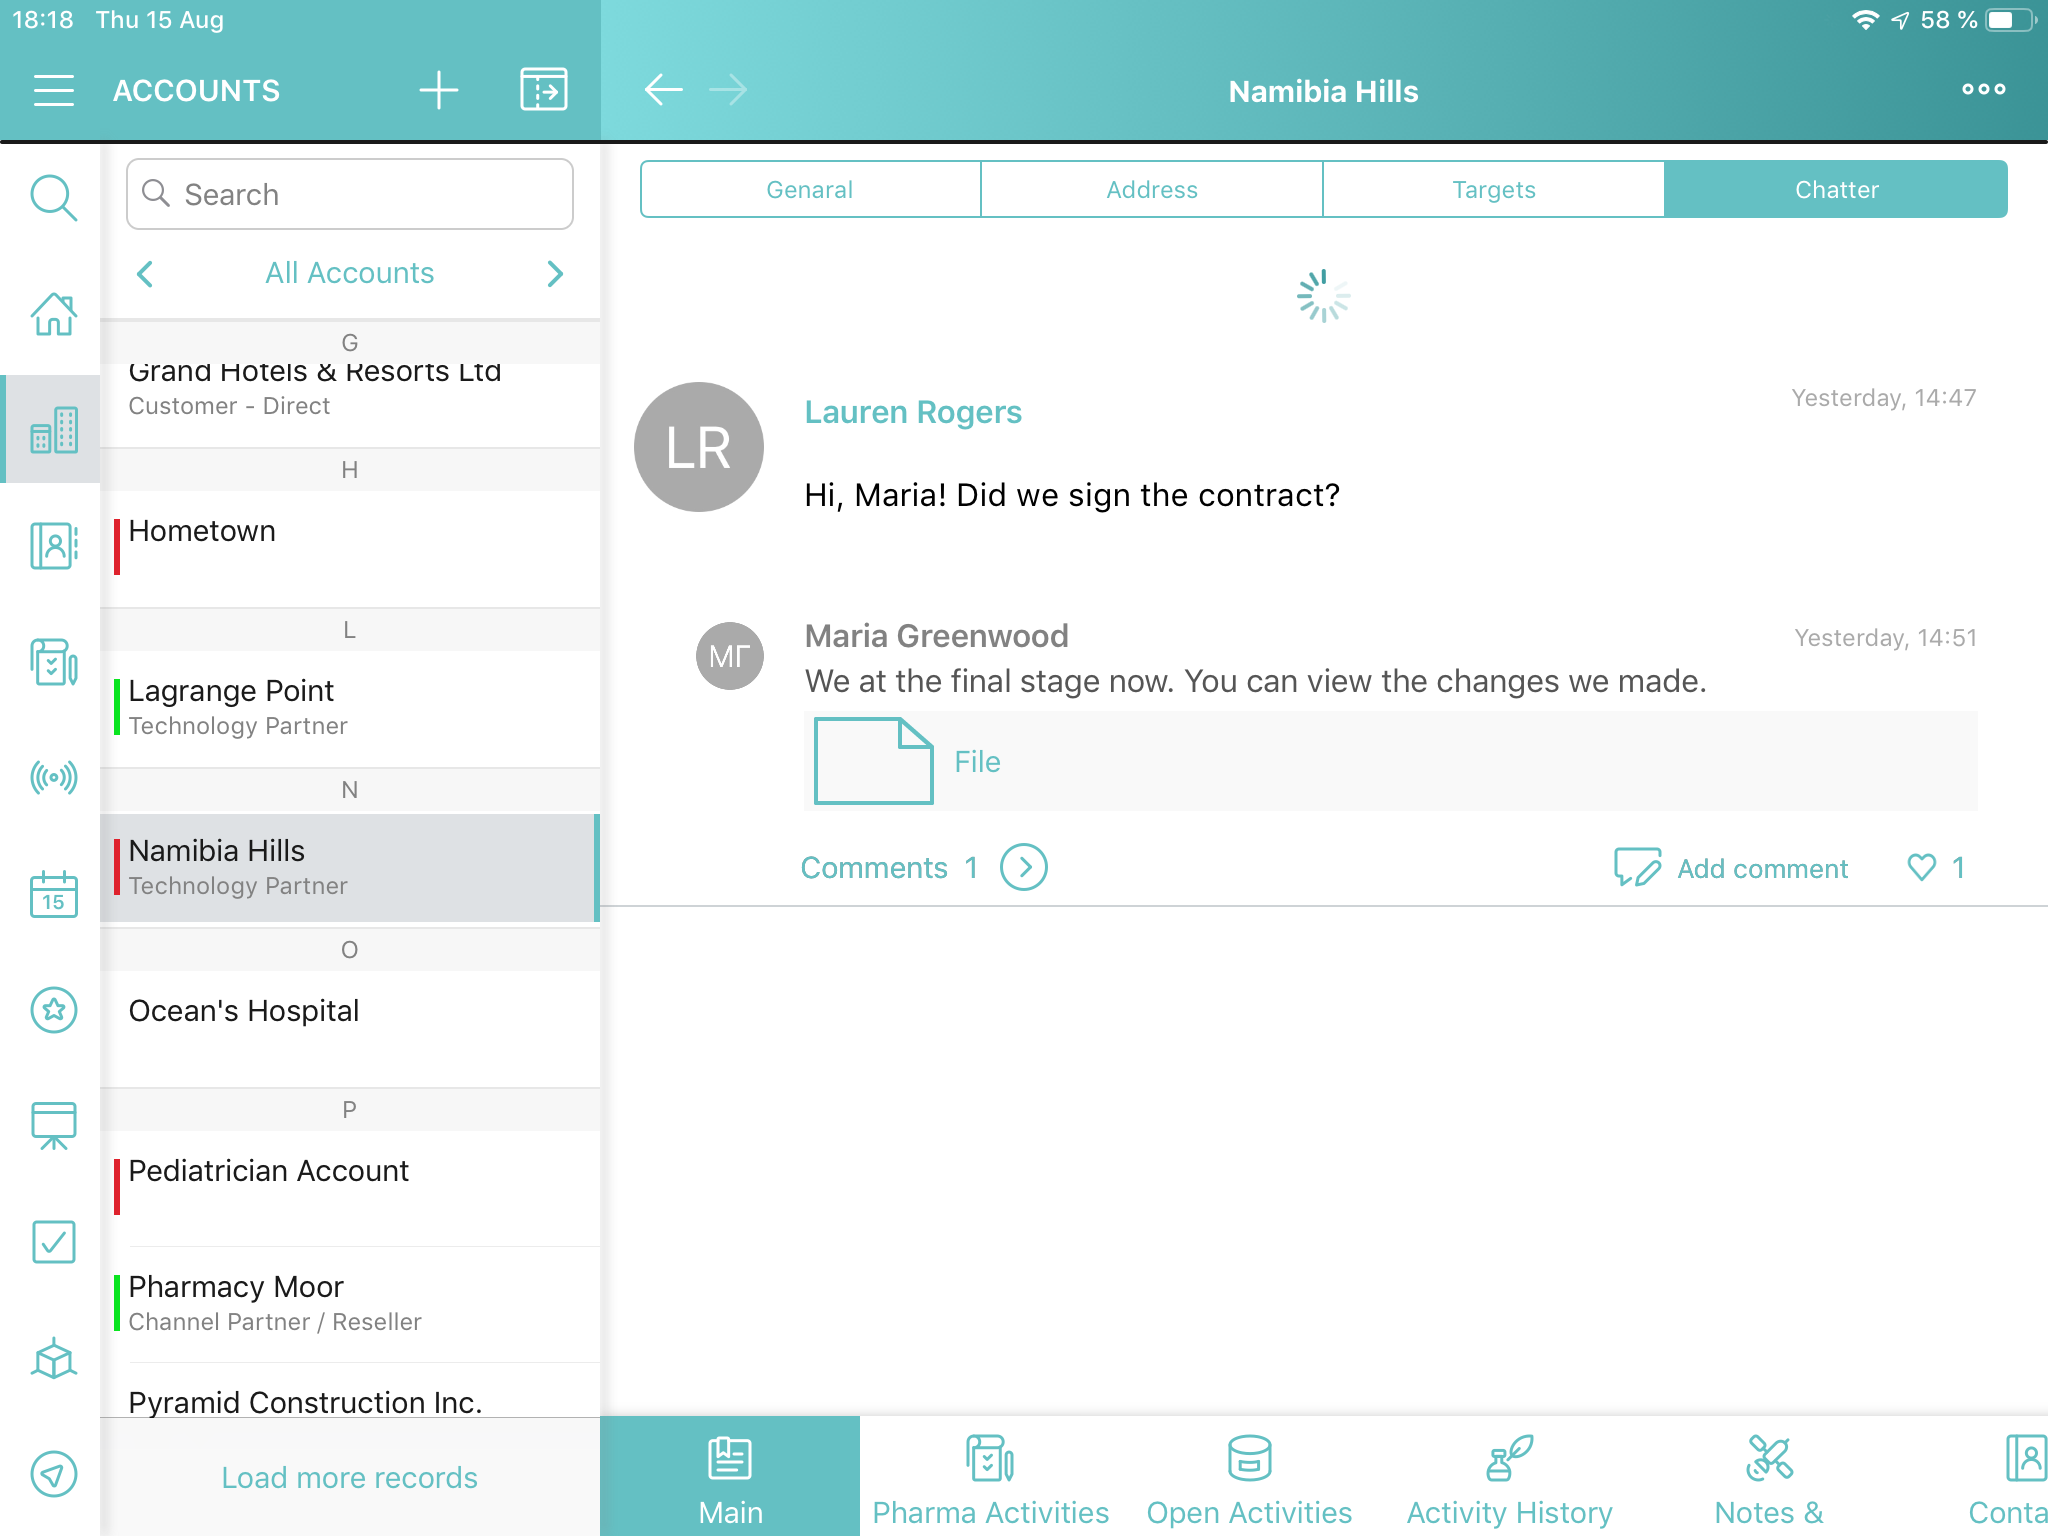Add a new account with plus icon
This screenshot has width=2048, height=1536.
pos(438,90)
